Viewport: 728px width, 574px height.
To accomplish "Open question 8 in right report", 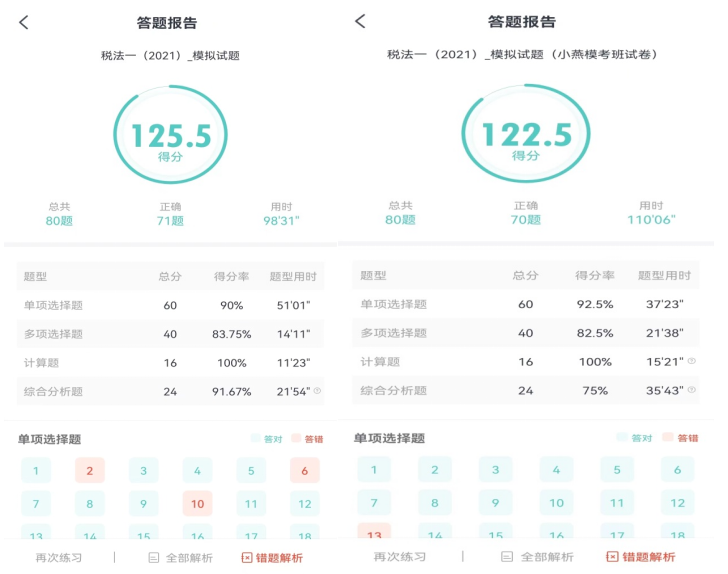I will tap(435, 502).
